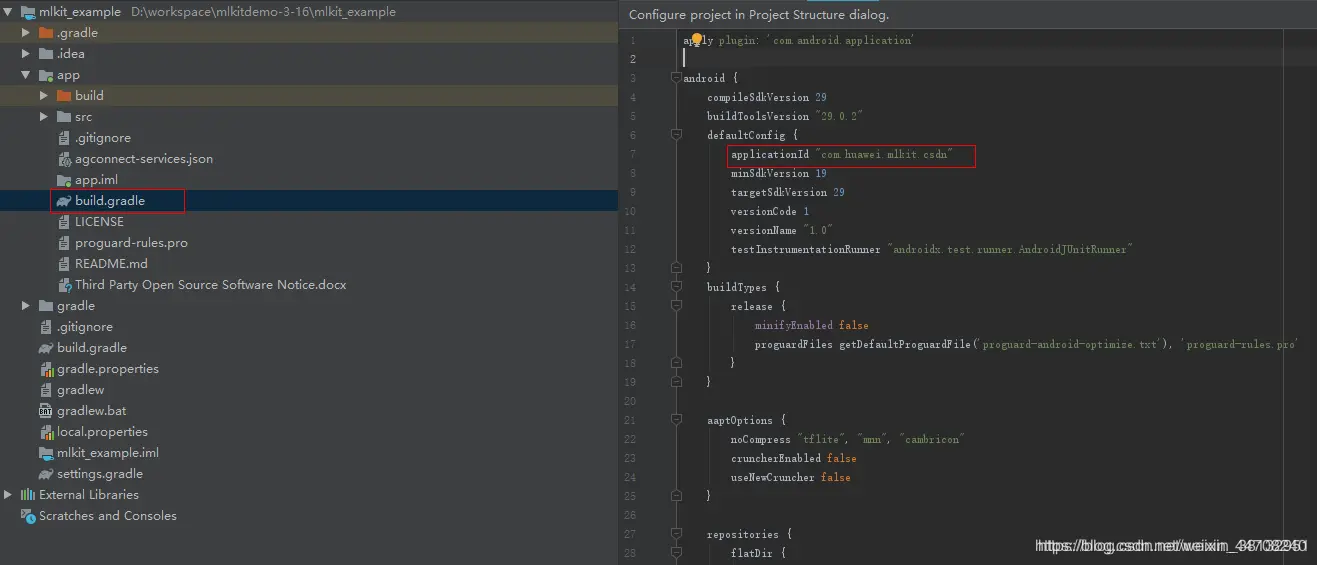Expand the build folder arrow under app

(45, 96)
